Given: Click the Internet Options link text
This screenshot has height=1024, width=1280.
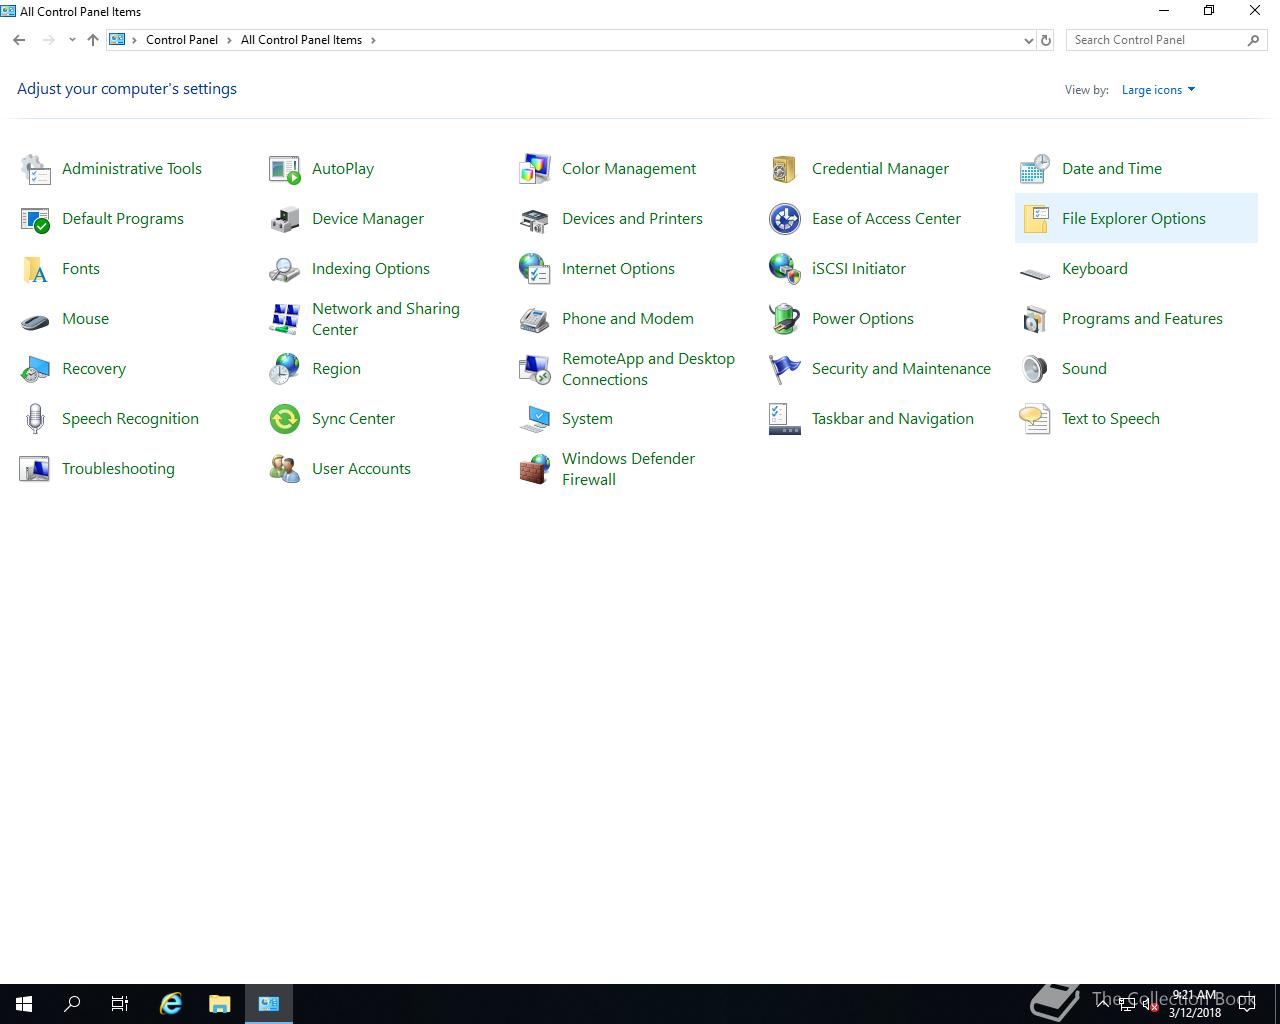Looking at the screenshot, I should click(x=618, y=269).
